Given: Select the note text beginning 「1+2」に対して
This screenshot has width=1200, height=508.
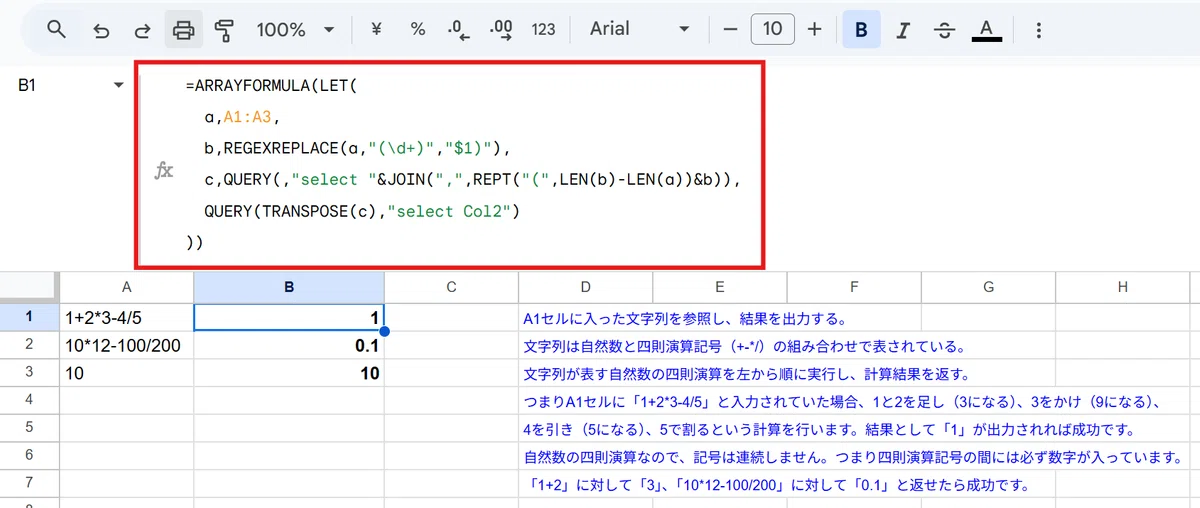Looking at the screenshot, I should 777,486.
